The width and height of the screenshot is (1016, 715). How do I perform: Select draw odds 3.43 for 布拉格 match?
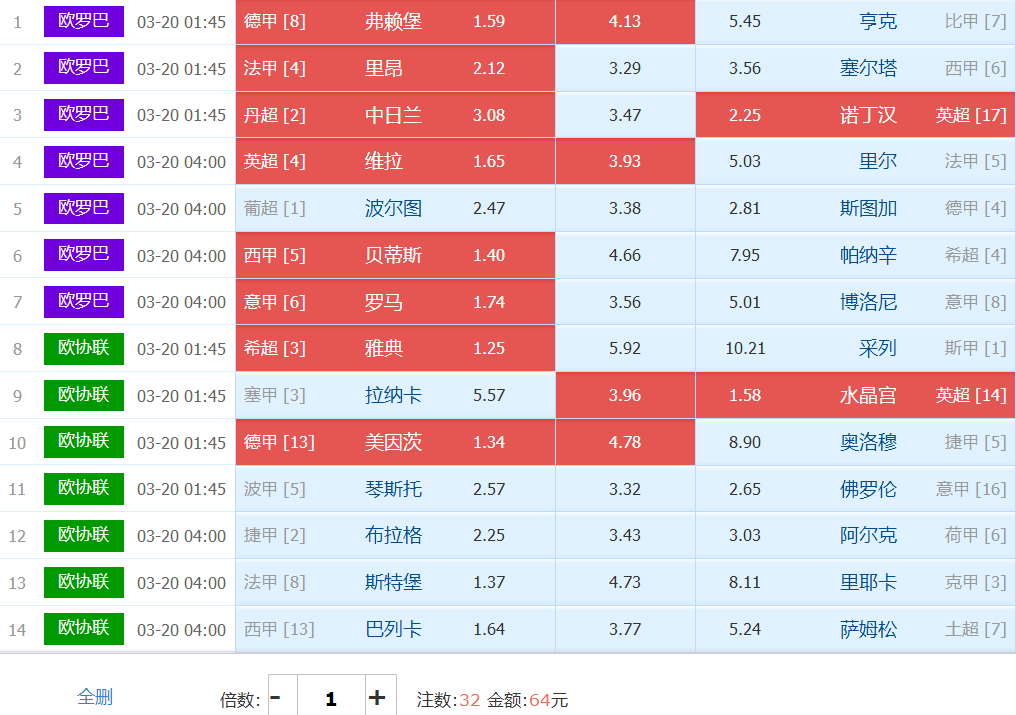625,535
